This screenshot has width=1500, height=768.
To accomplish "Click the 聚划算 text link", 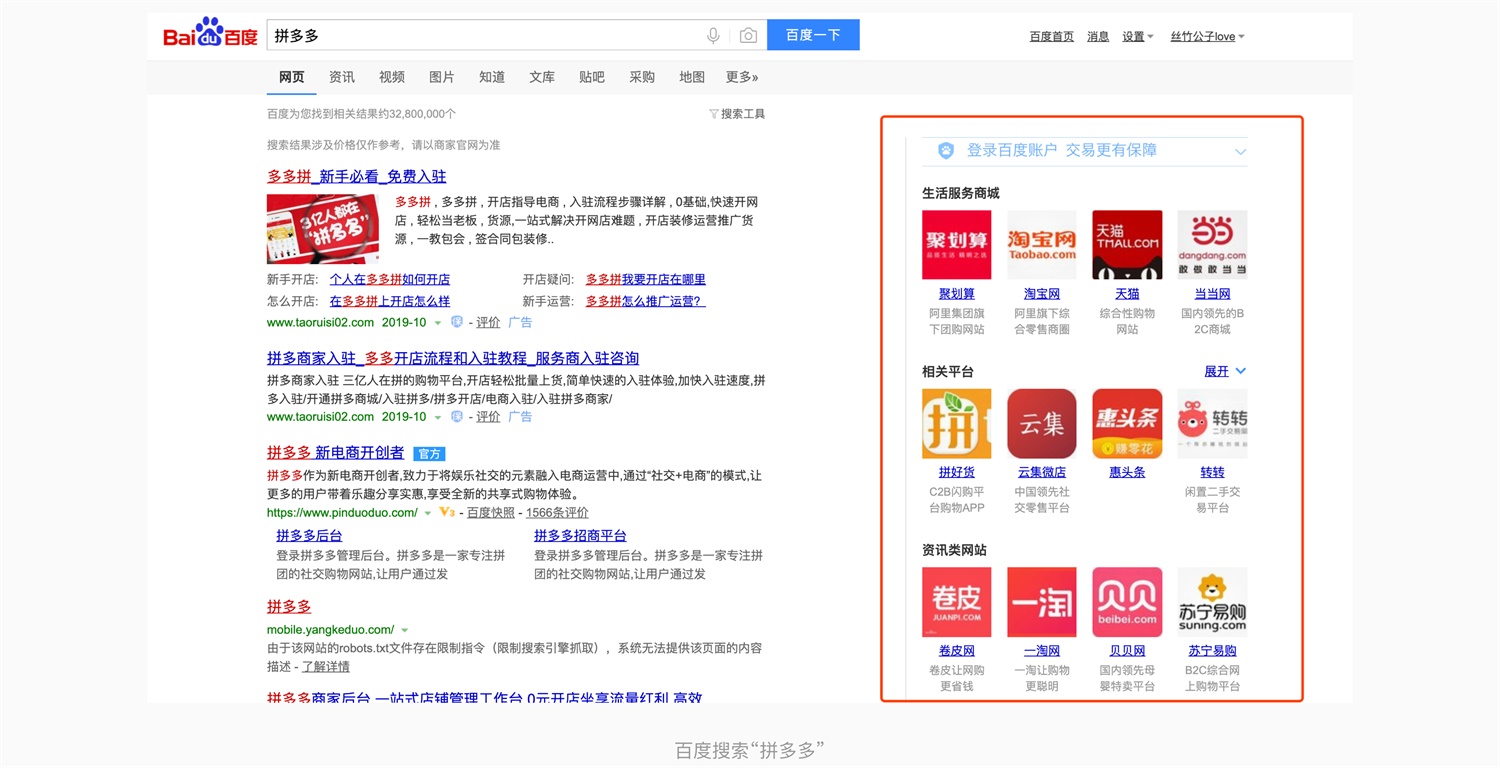I will 956,294.
